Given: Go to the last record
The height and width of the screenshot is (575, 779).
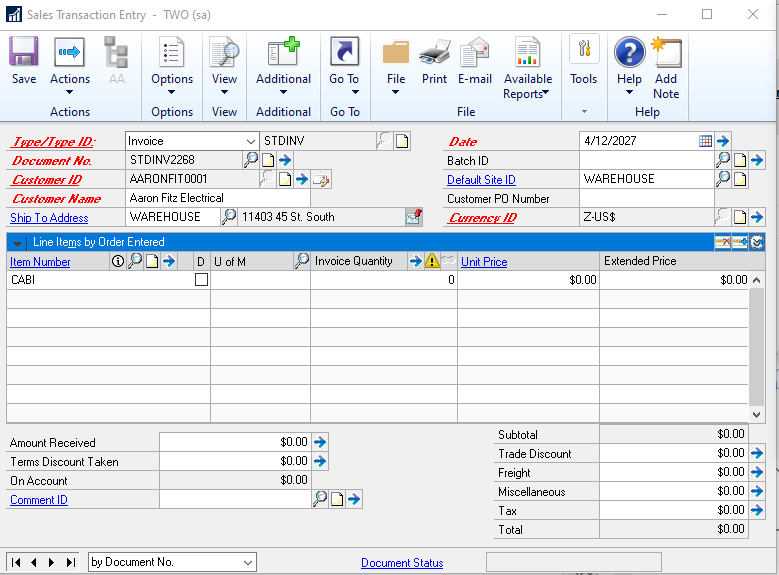Looking at the screenshot, I should point(71,562).
